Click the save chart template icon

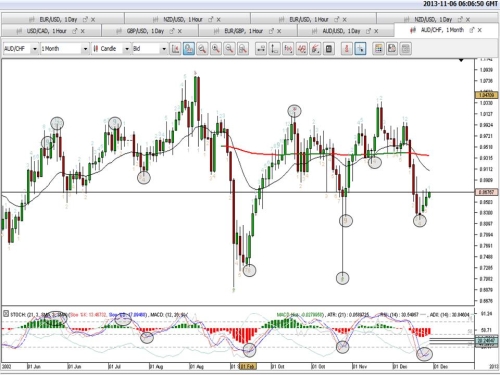[x=392, y=49]
